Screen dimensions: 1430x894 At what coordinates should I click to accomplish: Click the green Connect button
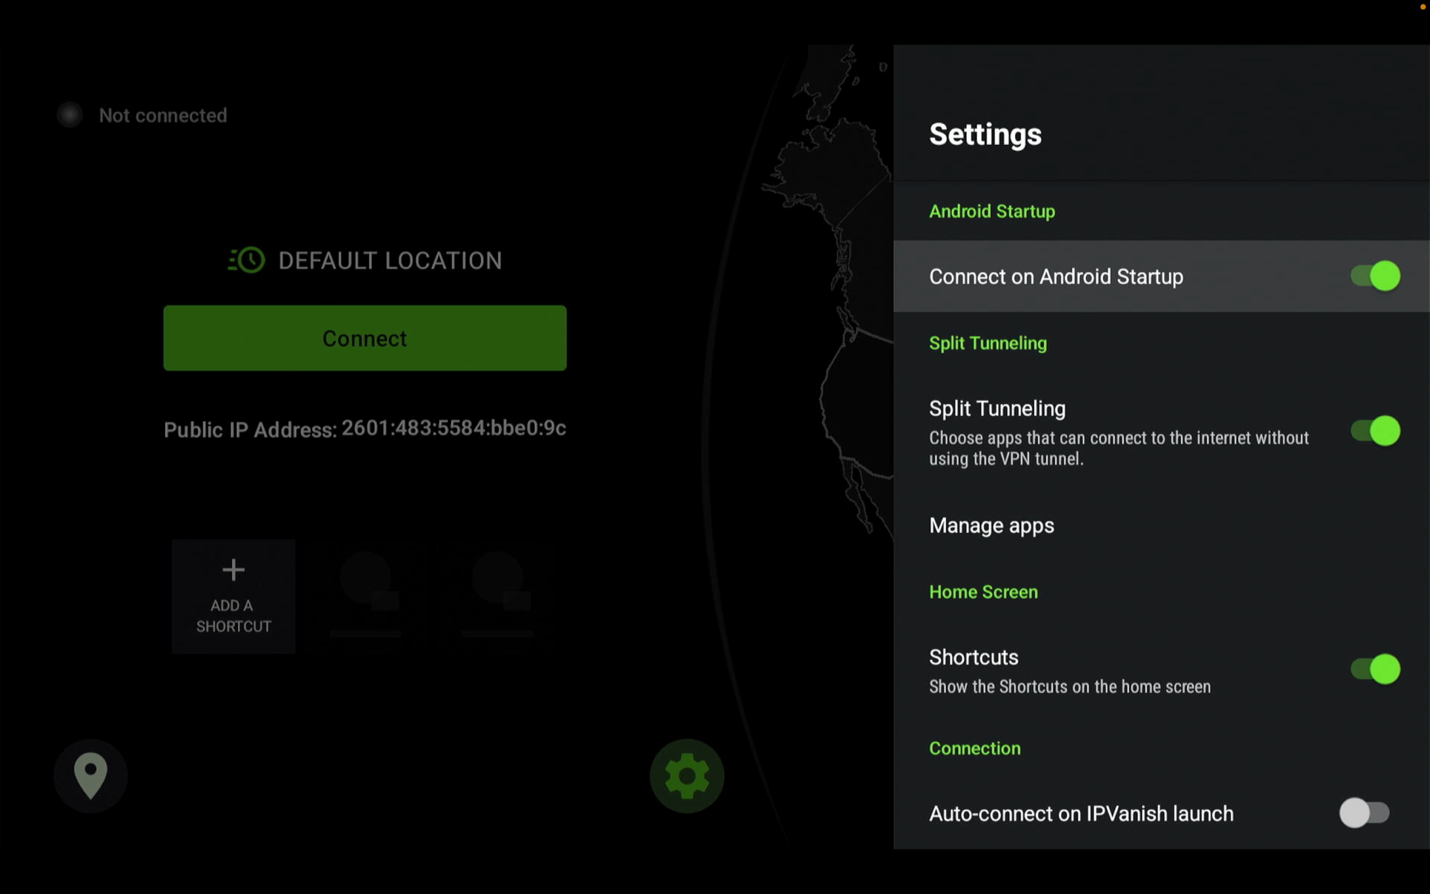click(x=365, y=338)
